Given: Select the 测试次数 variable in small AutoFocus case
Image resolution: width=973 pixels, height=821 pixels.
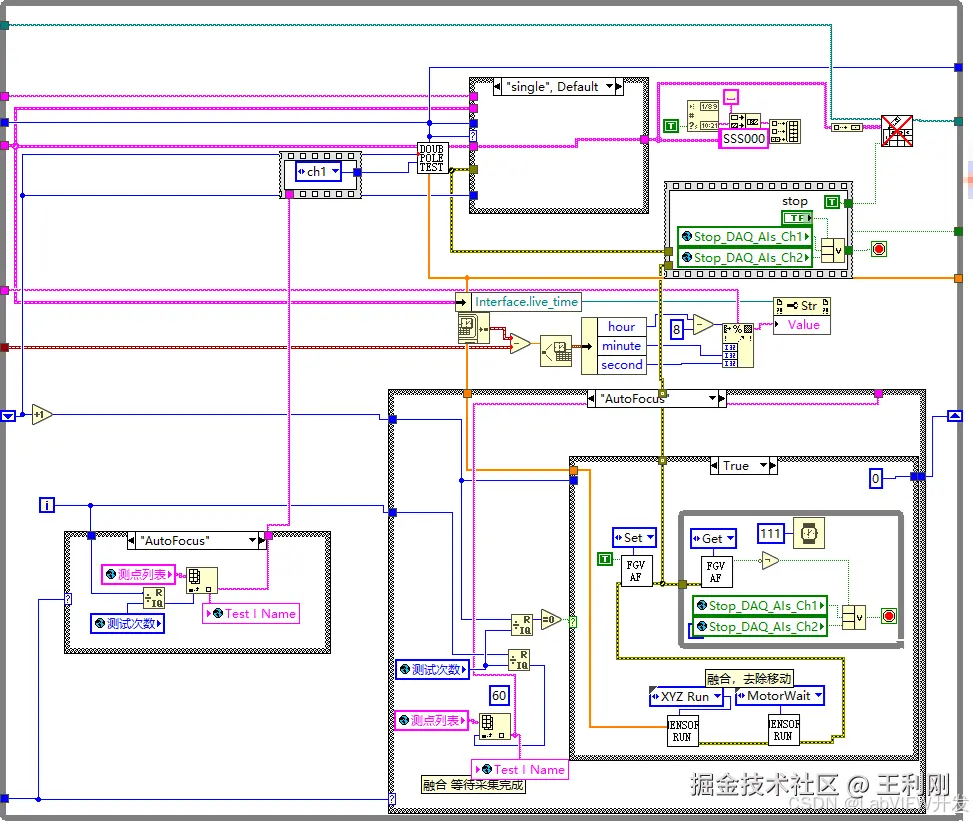Looking at the screenshot, I should pos(127,623).
